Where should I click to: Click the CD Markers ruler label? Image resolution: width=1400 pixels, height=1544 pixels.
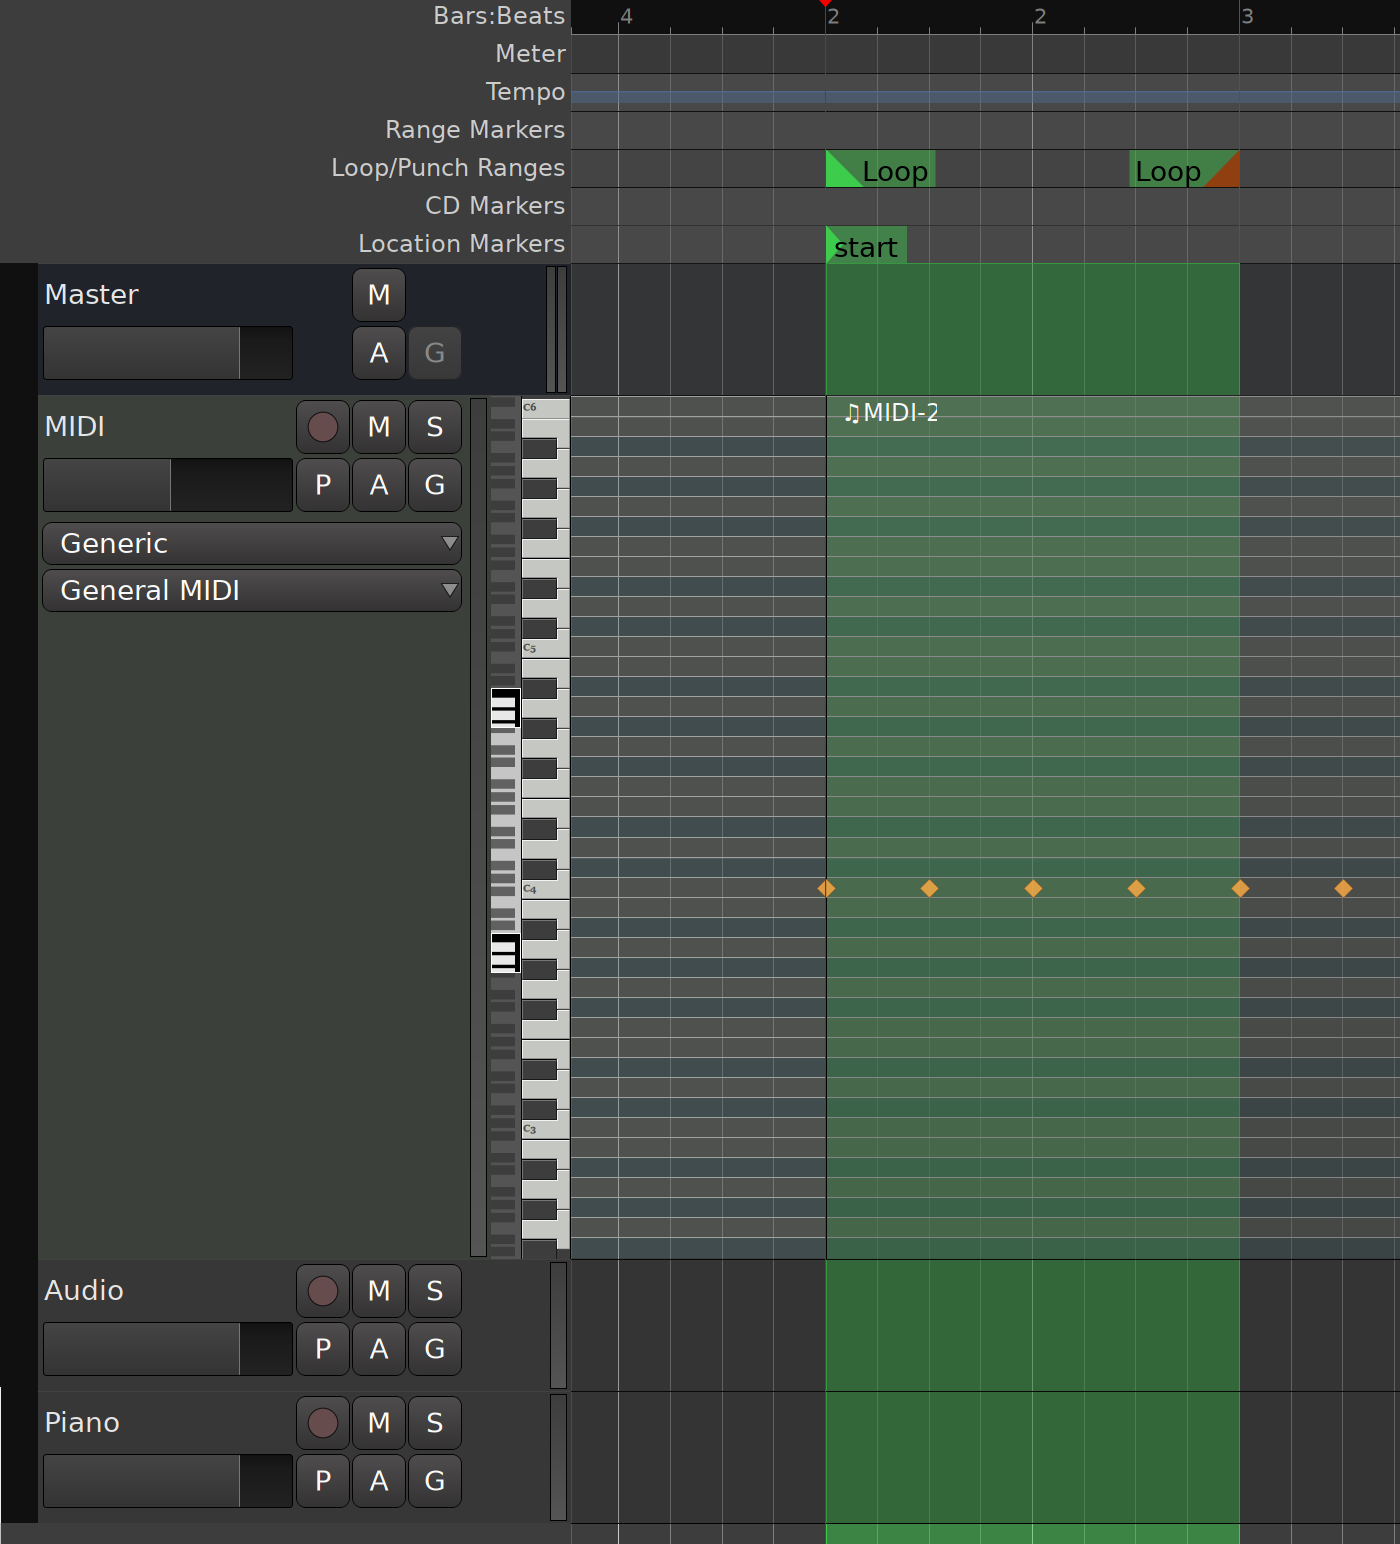pyautogui.click(x=495, y=206)
